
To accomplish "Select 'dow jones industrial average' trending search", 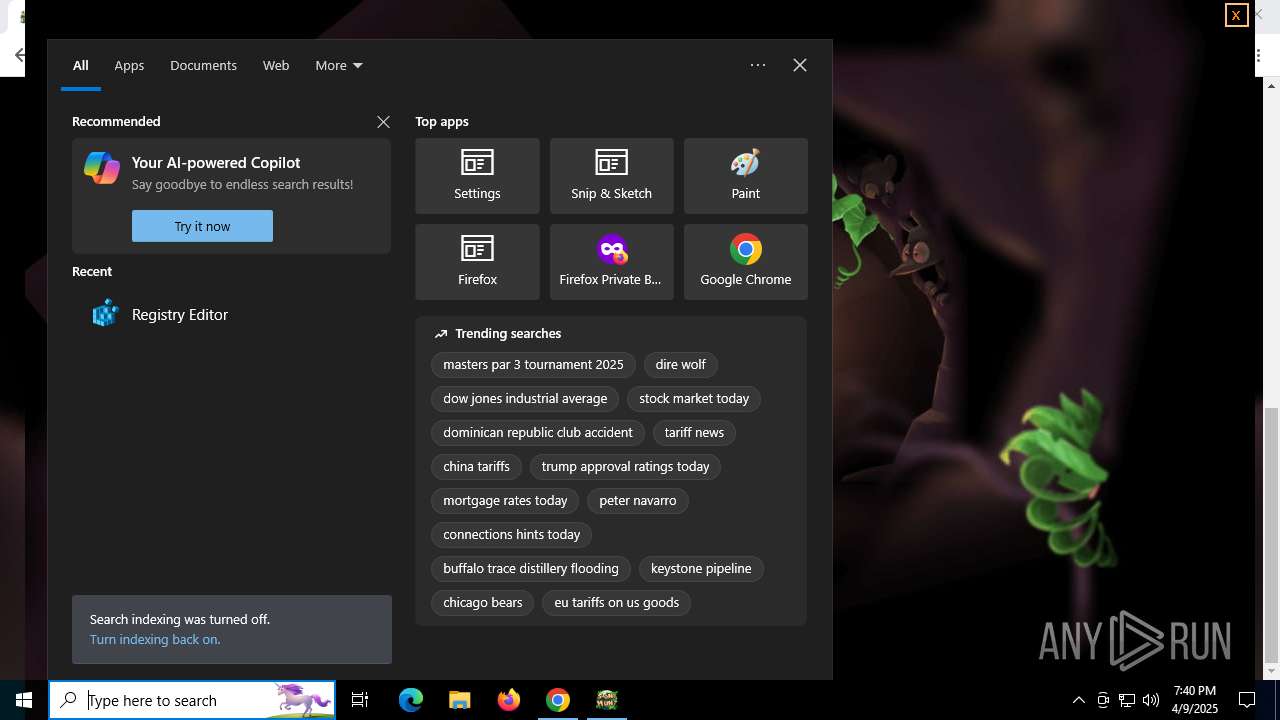I will [525, 398].
